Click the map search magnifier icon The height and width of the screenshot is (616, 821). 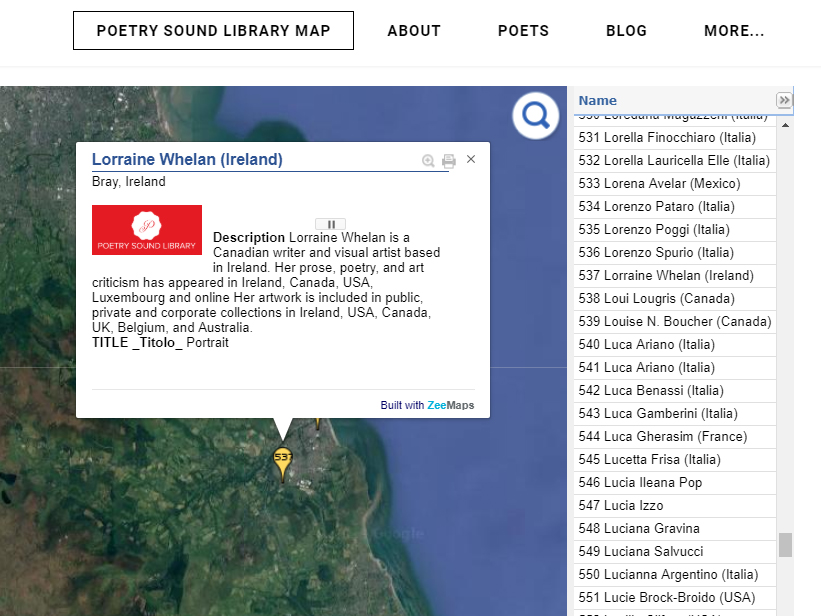click(x=535, y=117)
